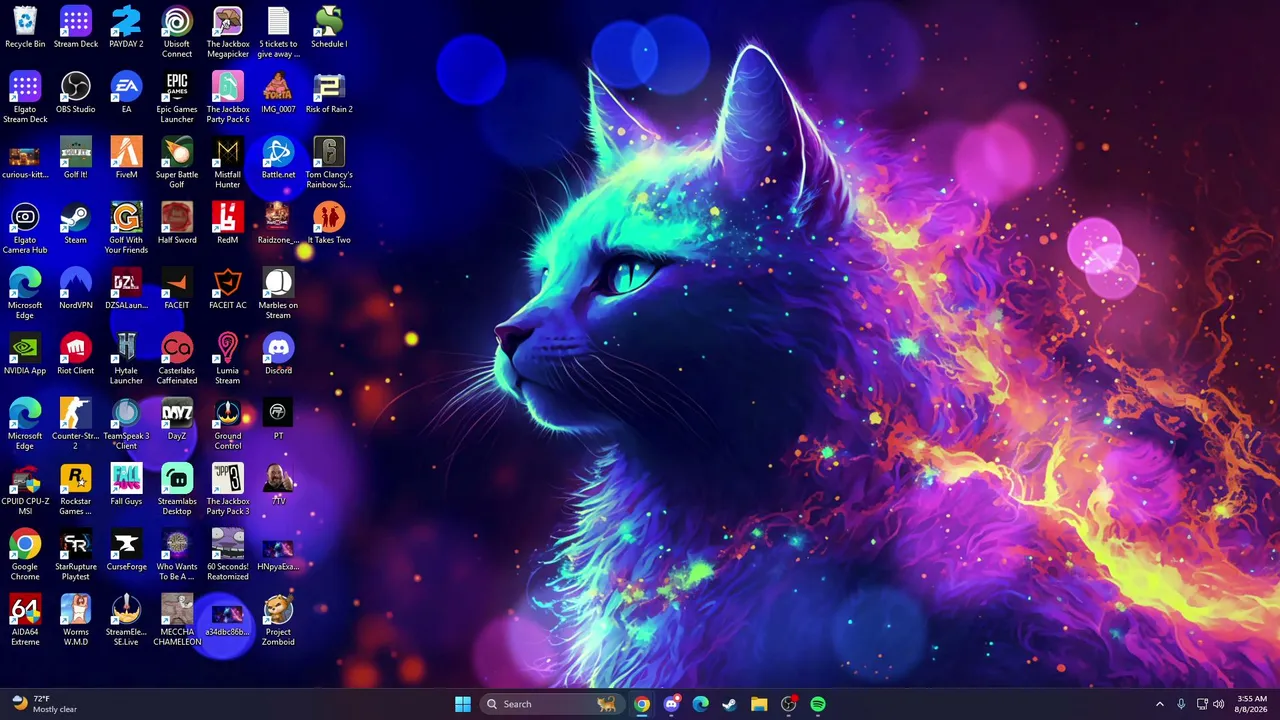Select the Counter-Strike 2 shortcut
The height and width of the screenshot is (720, 1280).
click(x=76, y=424)
